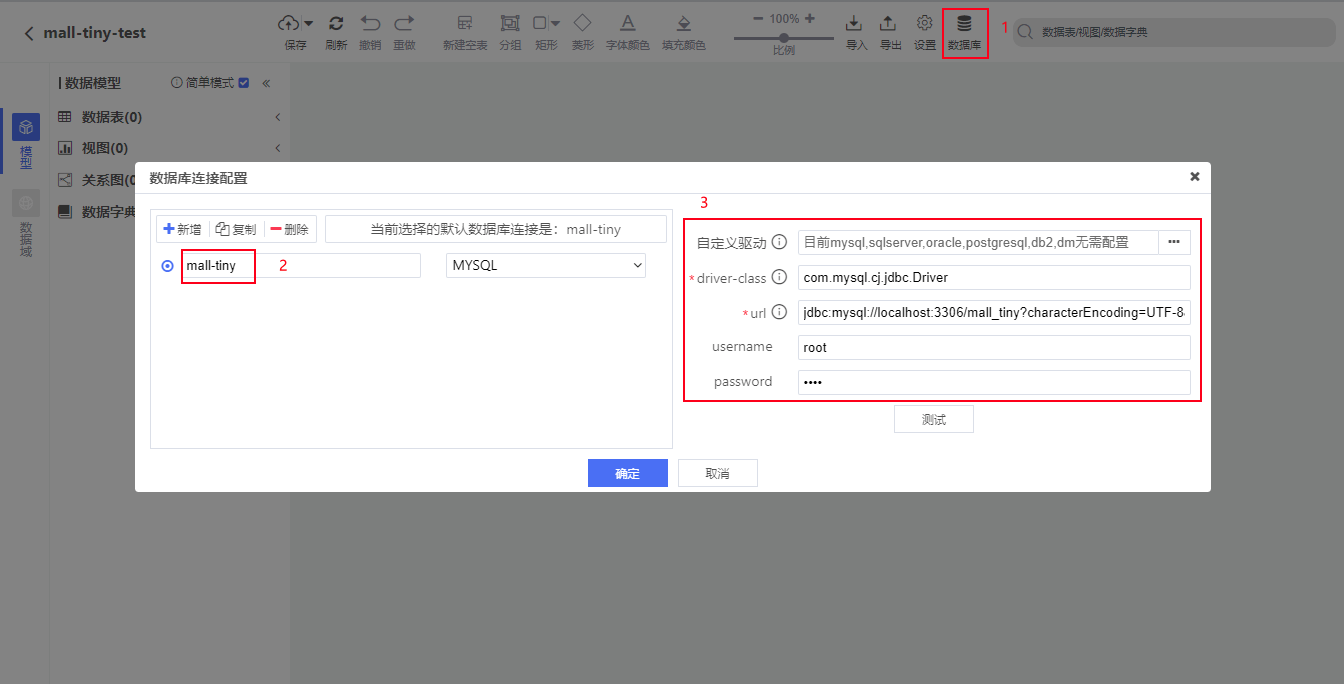The width and height of the screenshot is (1344, 684).
Task: Confirm with the 确定 button
Action: point(628,473)
